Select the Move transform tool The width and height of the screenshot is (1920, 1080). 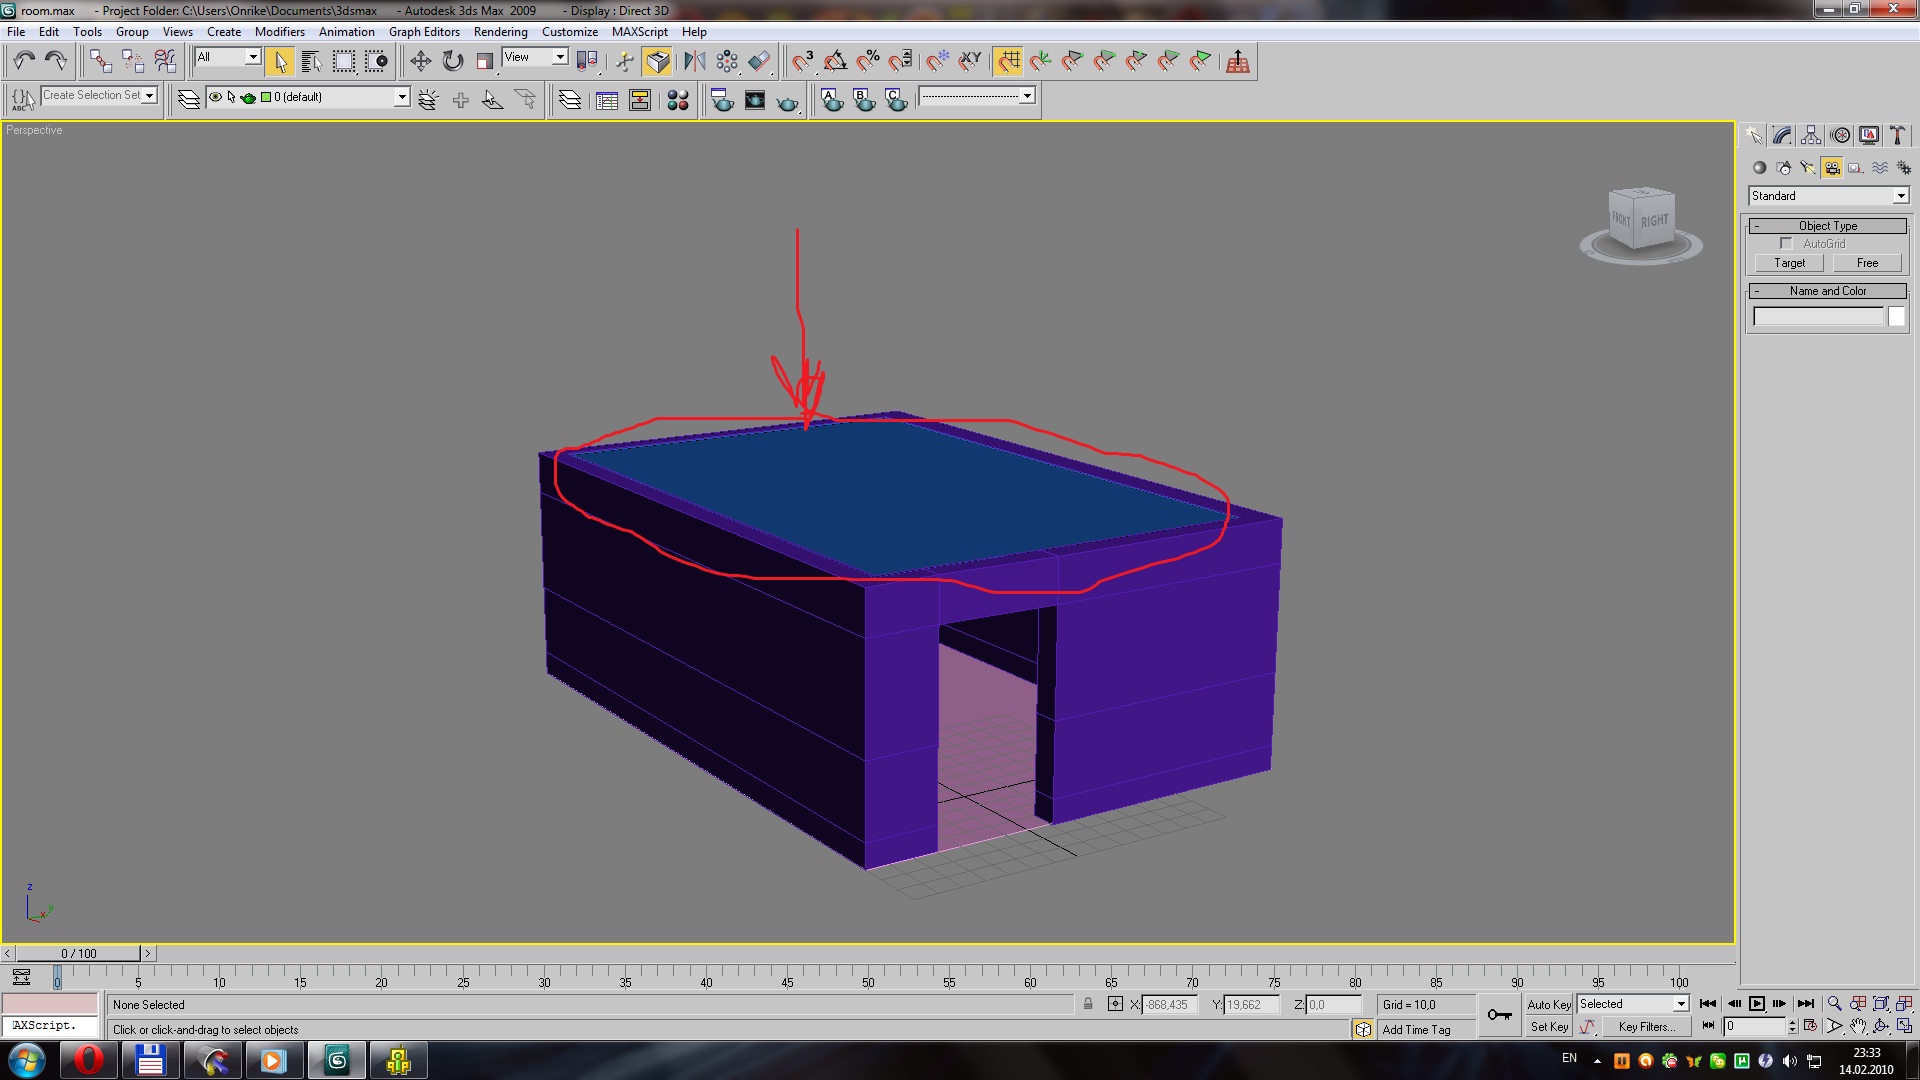pos(421,62)
